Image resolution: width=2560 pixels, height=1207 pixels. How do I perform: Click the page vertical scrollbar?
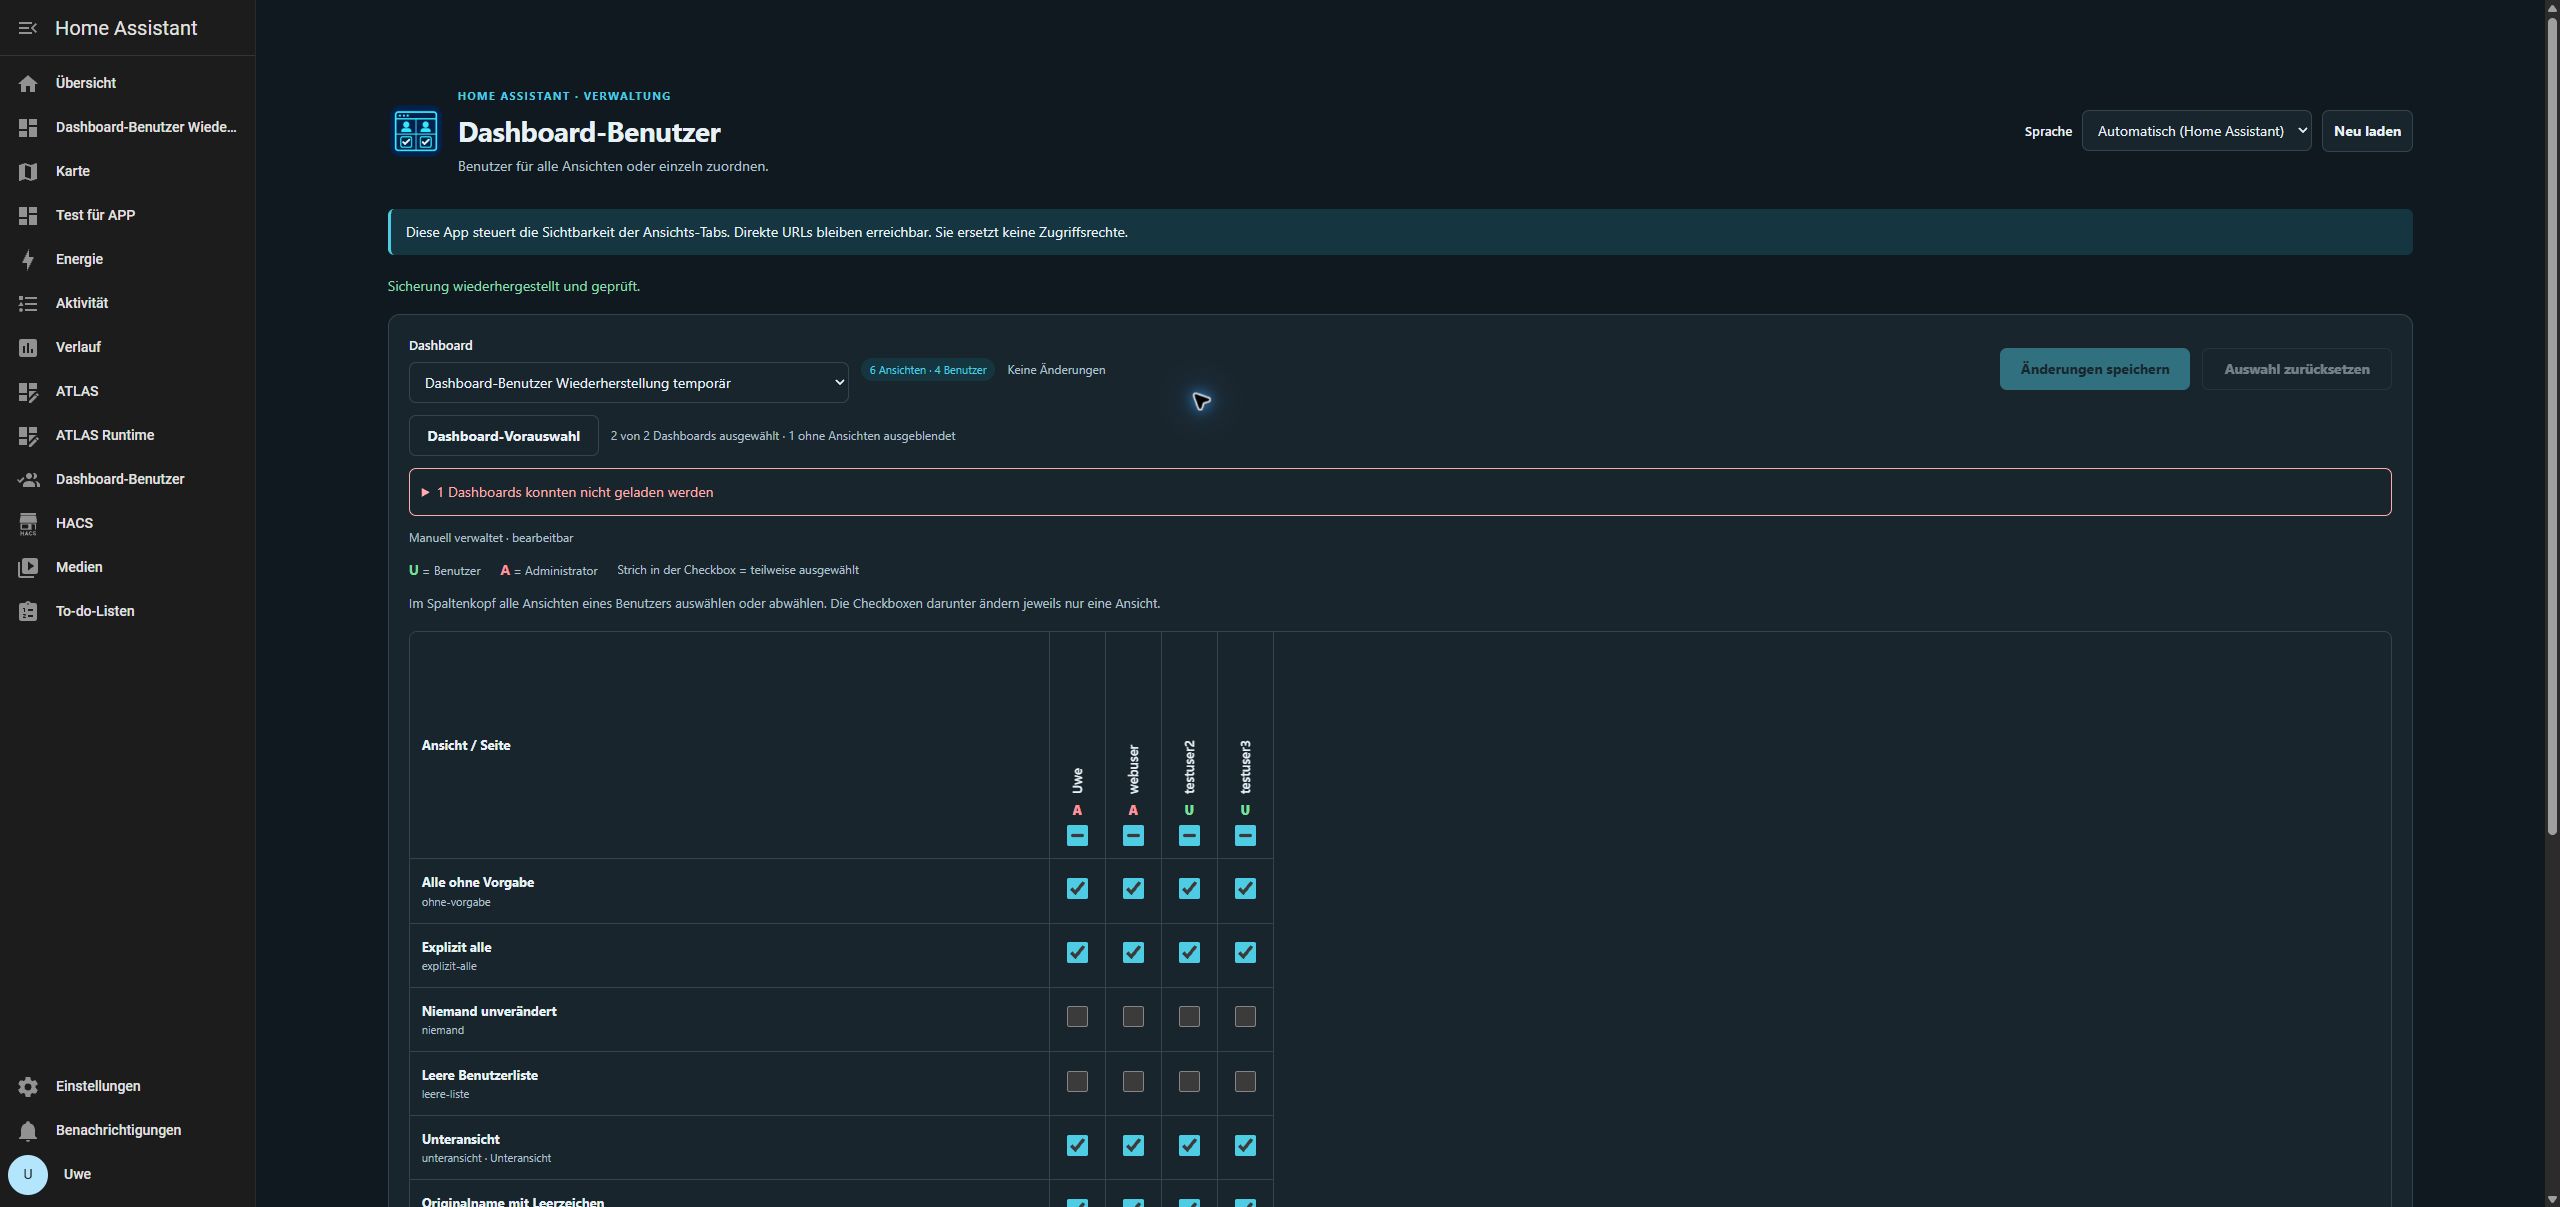[x=2552, y=427]
